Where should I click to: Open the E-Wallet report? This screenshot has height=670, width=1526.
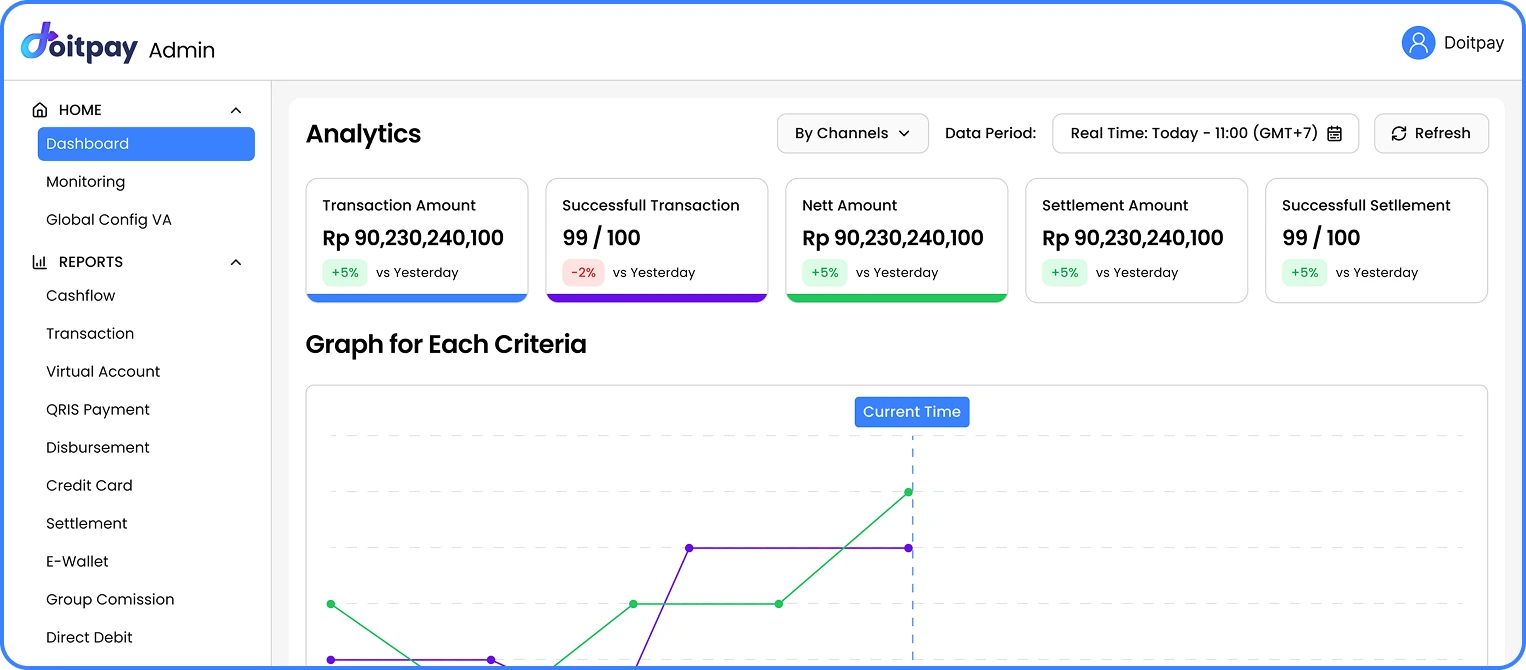tap(77, 562)
